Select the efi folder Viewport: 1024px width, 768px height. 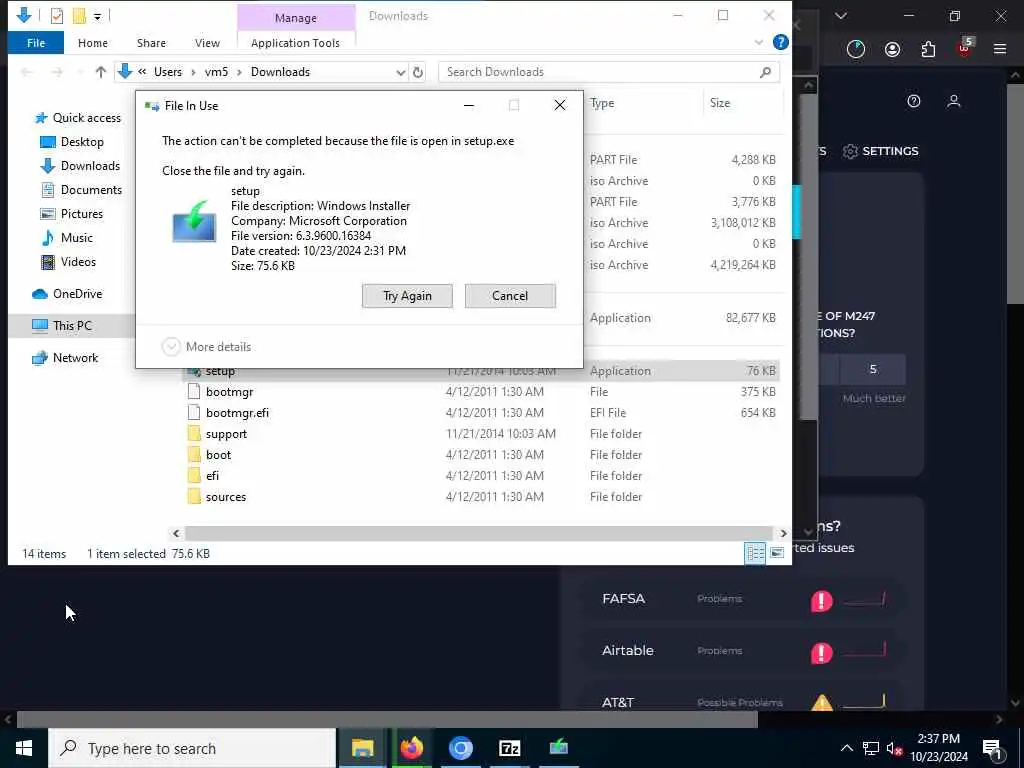212,475
